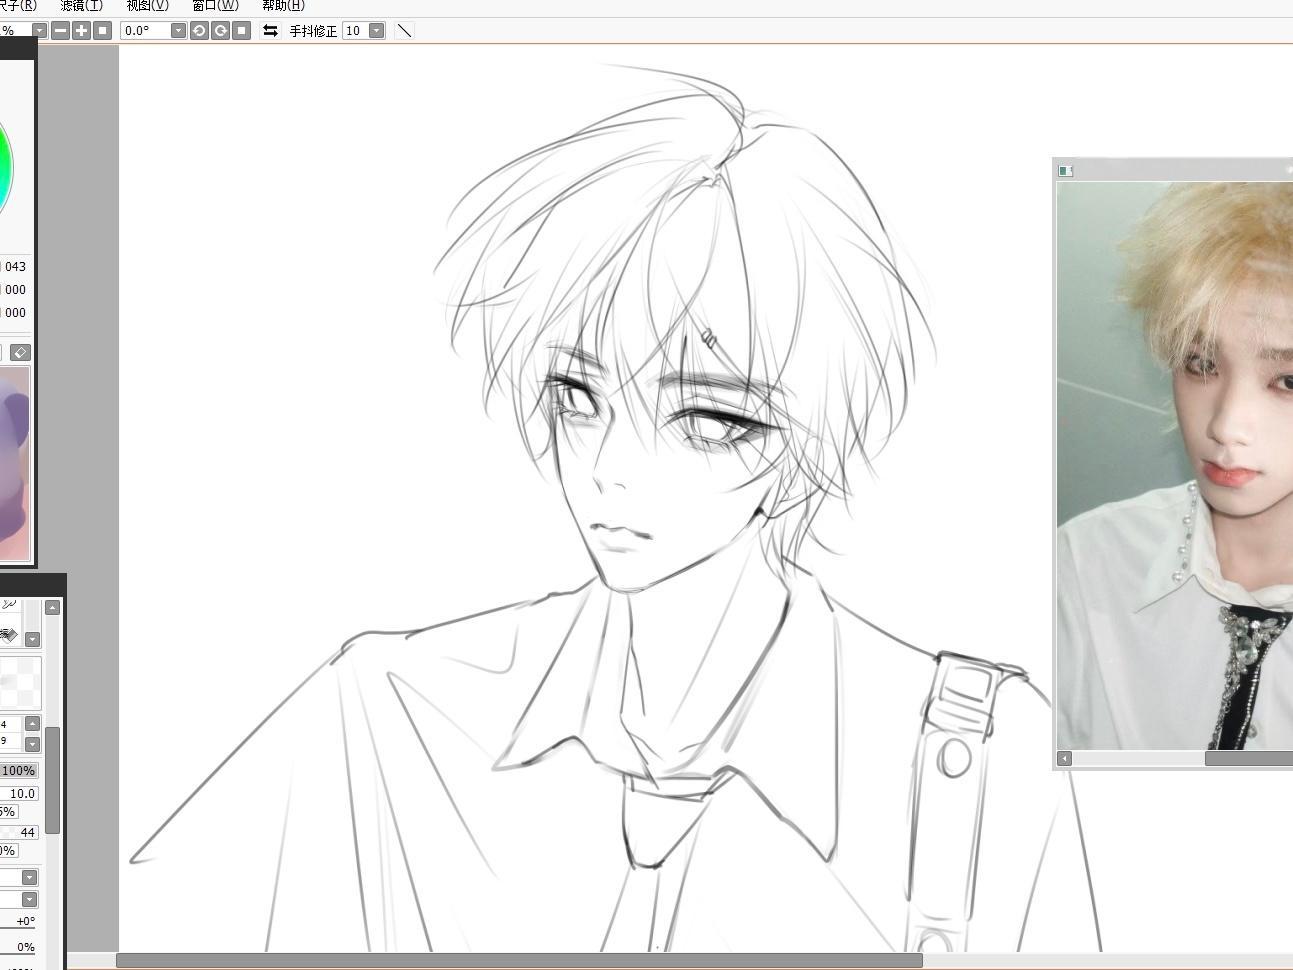Viewport: 1293px width, 970px height.
Task: Reset canvas rotation with the square button
Action: click(241, 30)
